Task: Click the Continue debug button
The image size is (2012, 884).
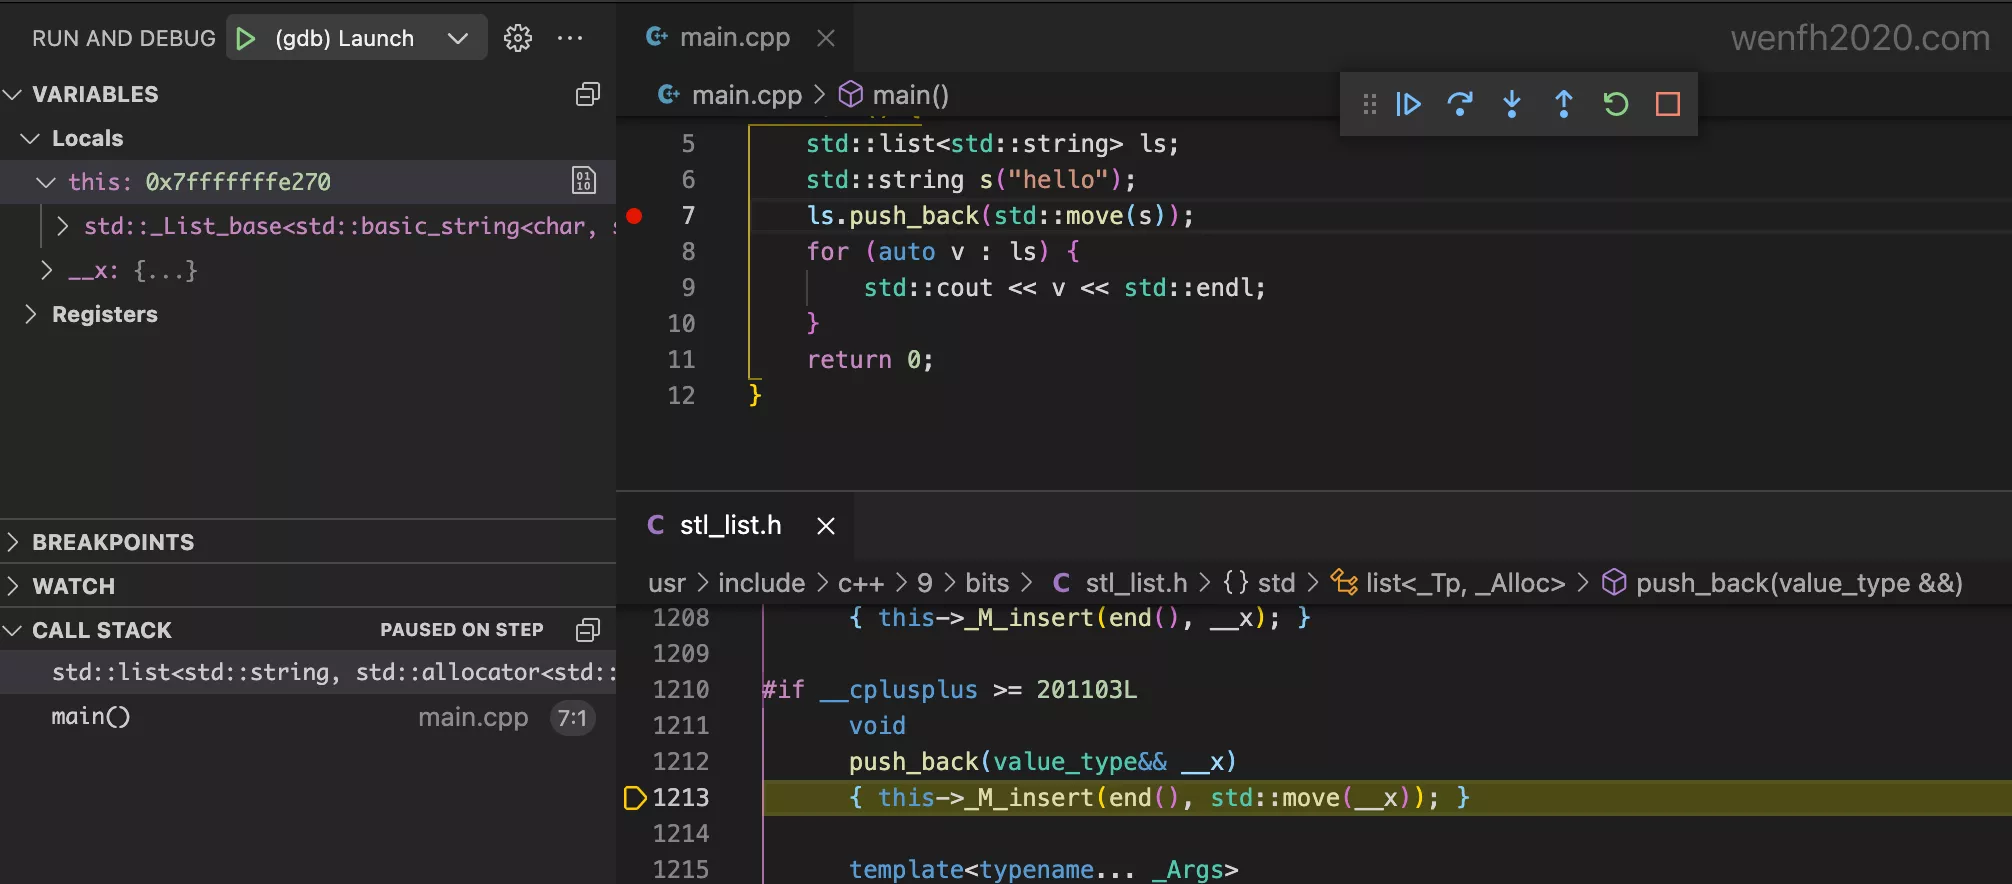Action: [1409, 104]
